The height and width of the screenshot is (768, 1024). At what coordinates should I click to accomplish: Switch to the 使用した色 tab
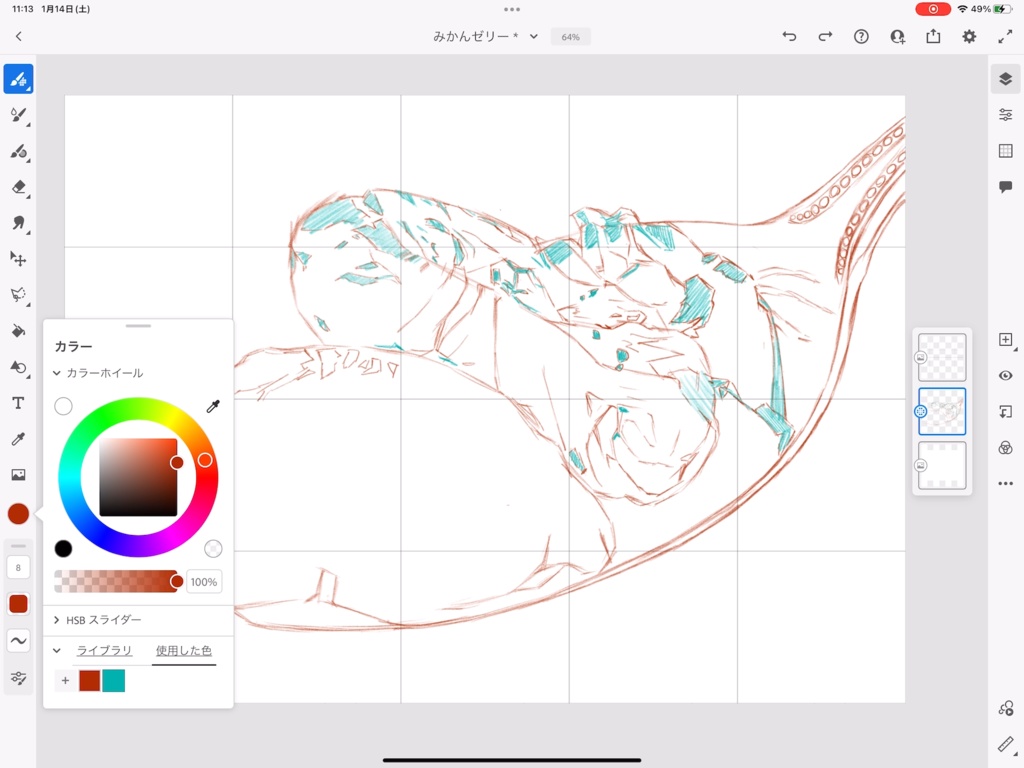coord(183,650)
